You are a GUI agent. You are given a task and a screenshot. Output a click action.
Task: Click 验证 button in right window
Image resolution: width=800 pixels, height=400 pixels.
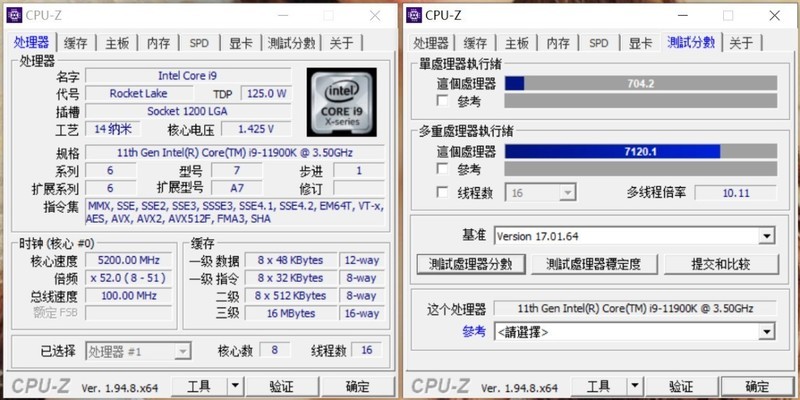pyautogui.click(x=681, y=386)
